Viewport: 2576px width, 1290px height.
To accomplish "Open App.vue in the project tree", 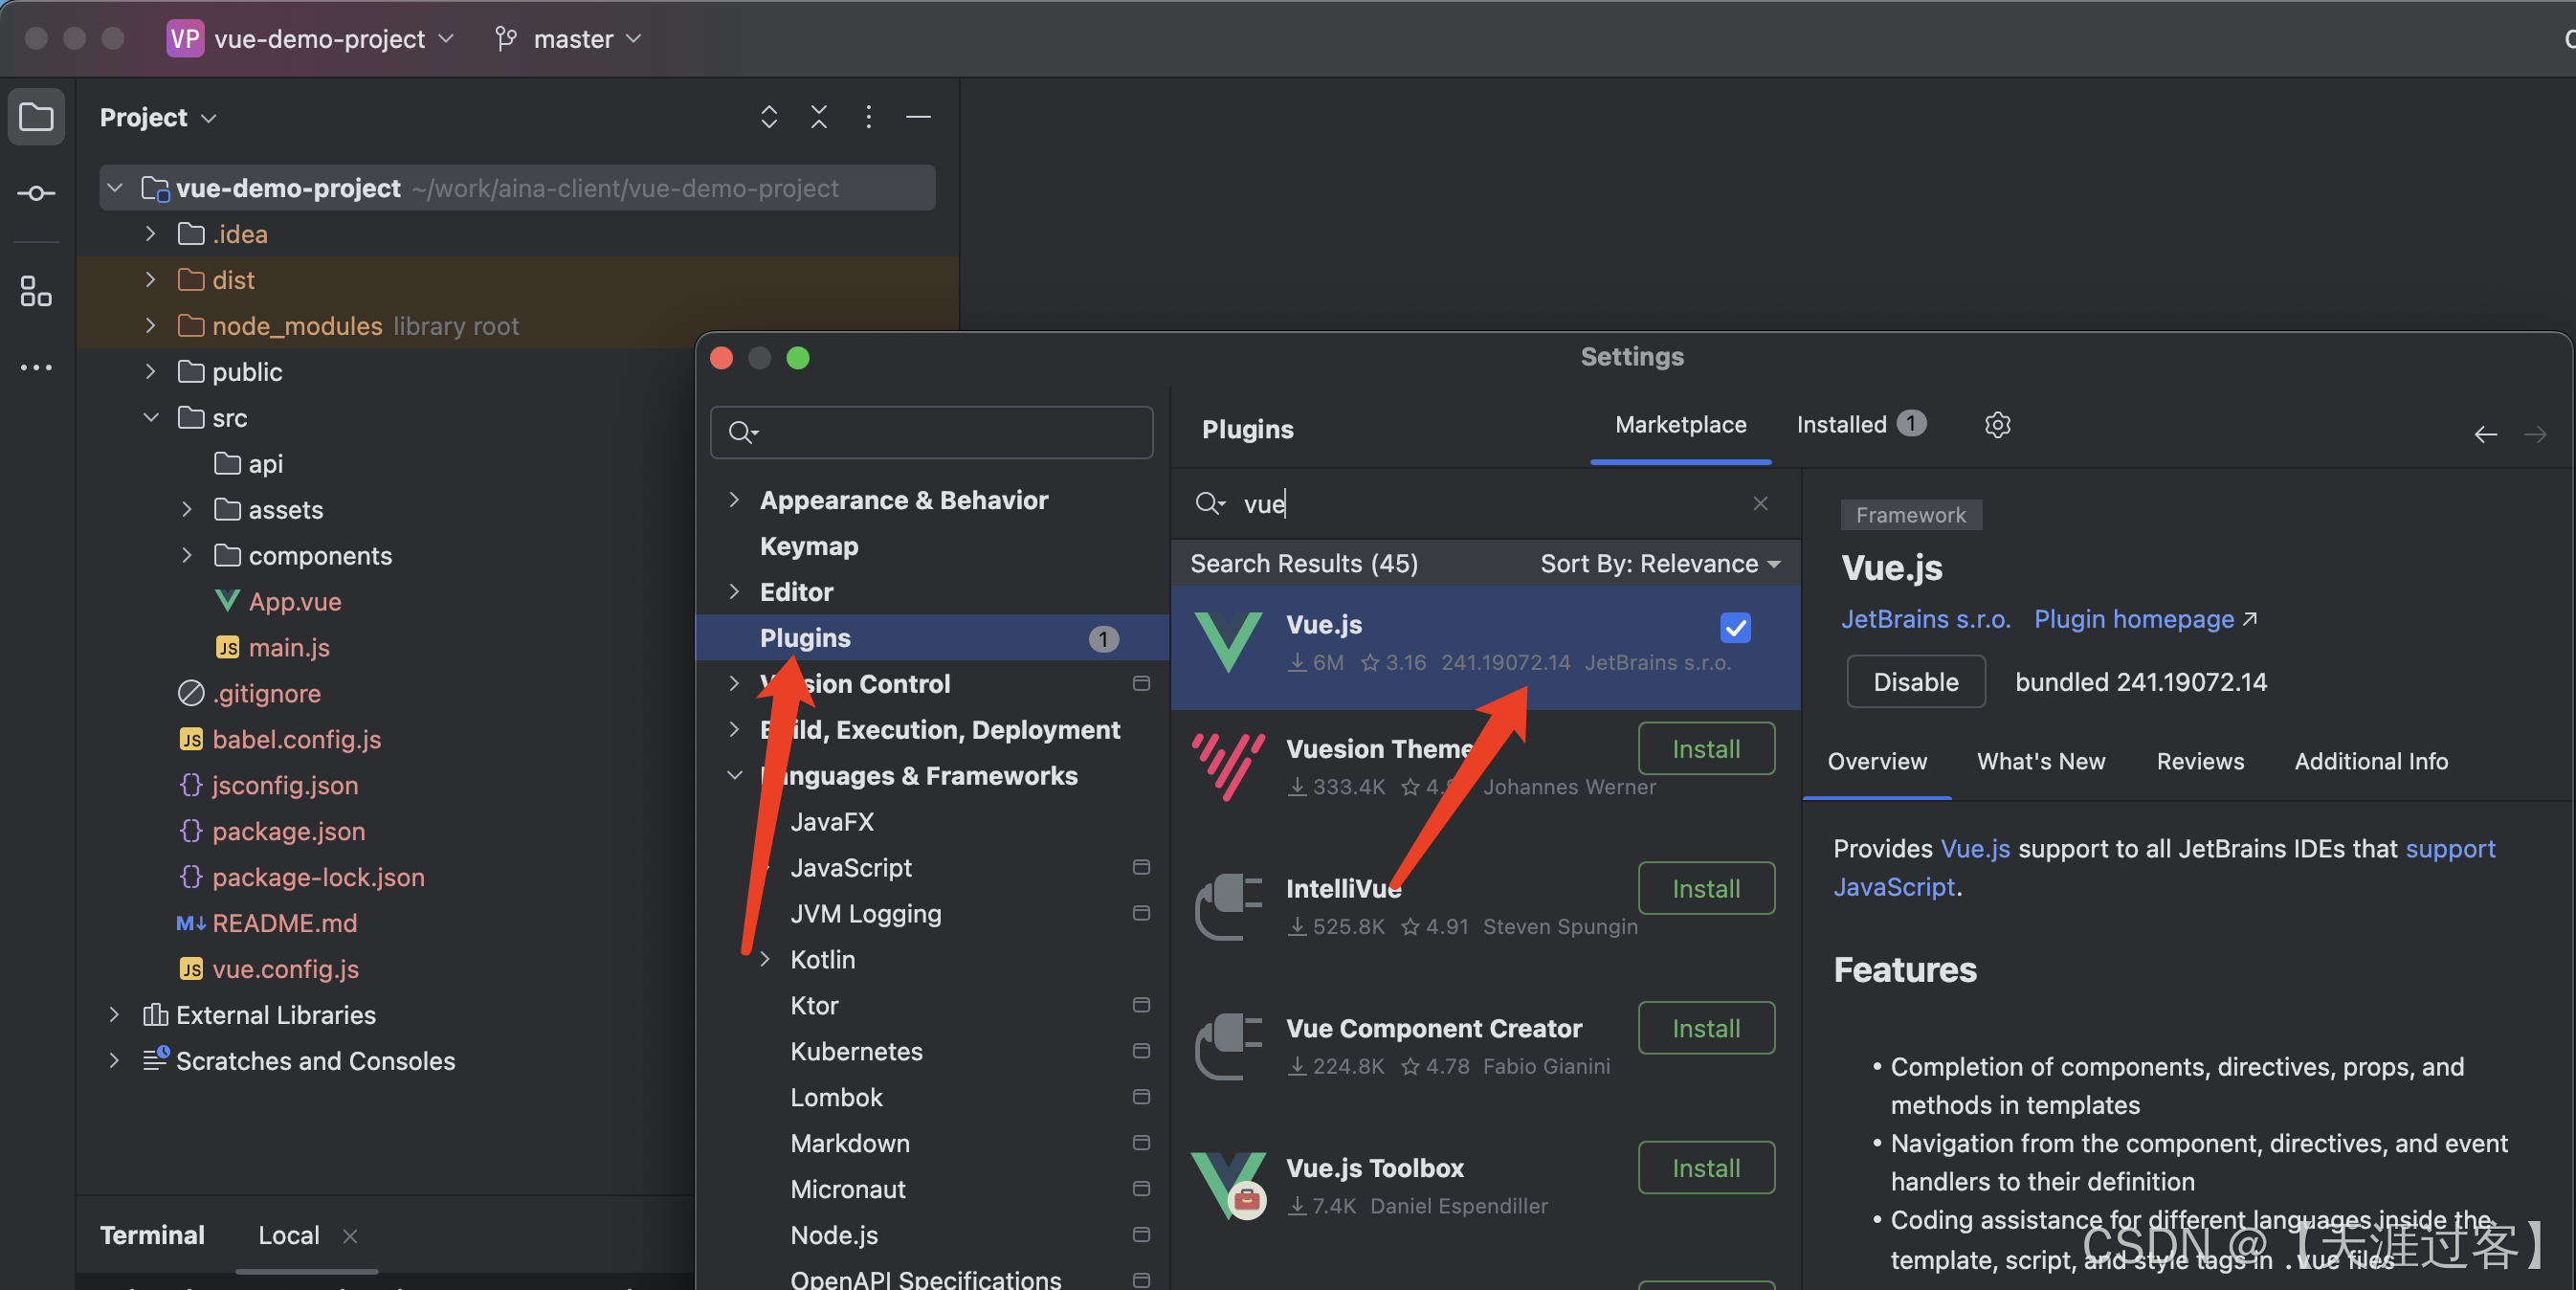I will (x=294, y=602).
